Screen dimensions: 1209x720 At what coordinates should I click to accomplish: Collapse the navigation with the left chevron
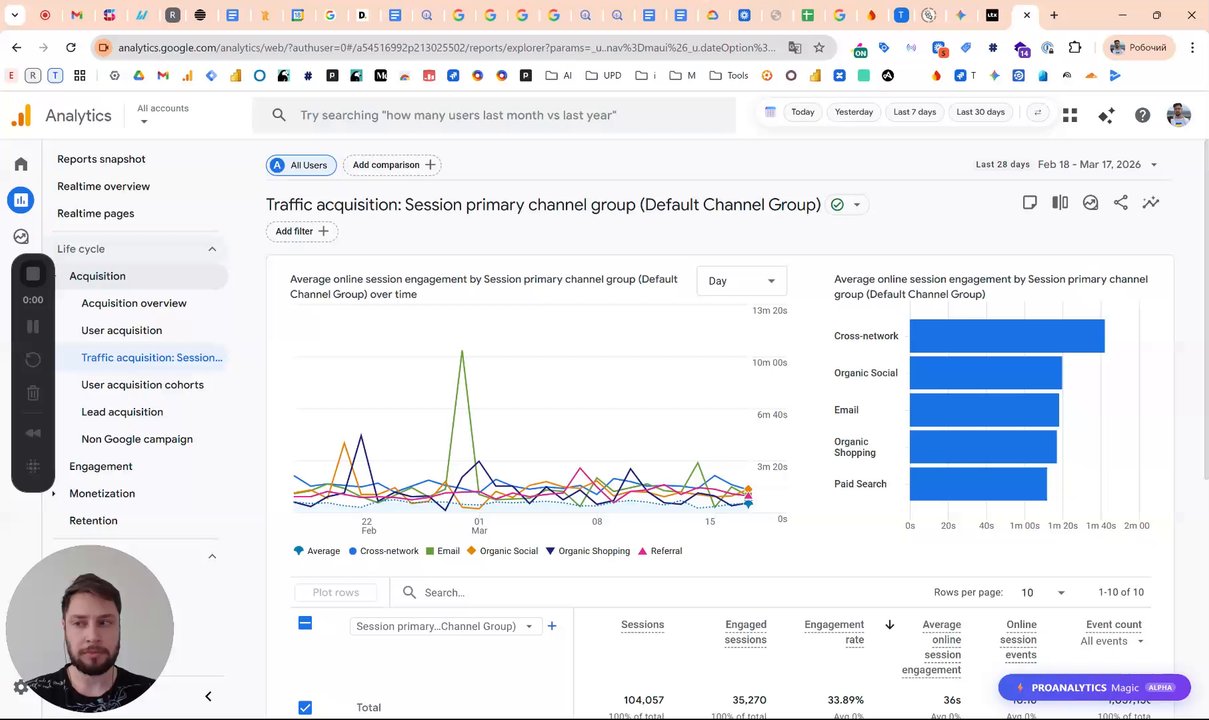[x=208, y=696]
